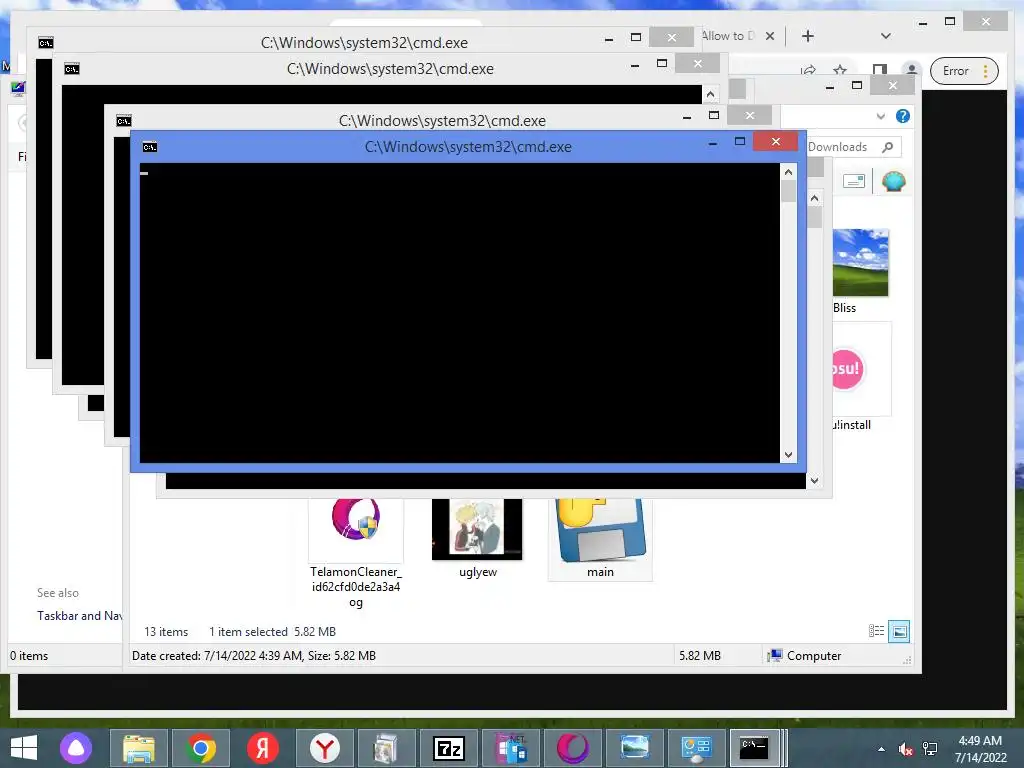Open the front cmd window system menu icon
The width and height of the screenshot is (1024, 768).
(150, 147)
